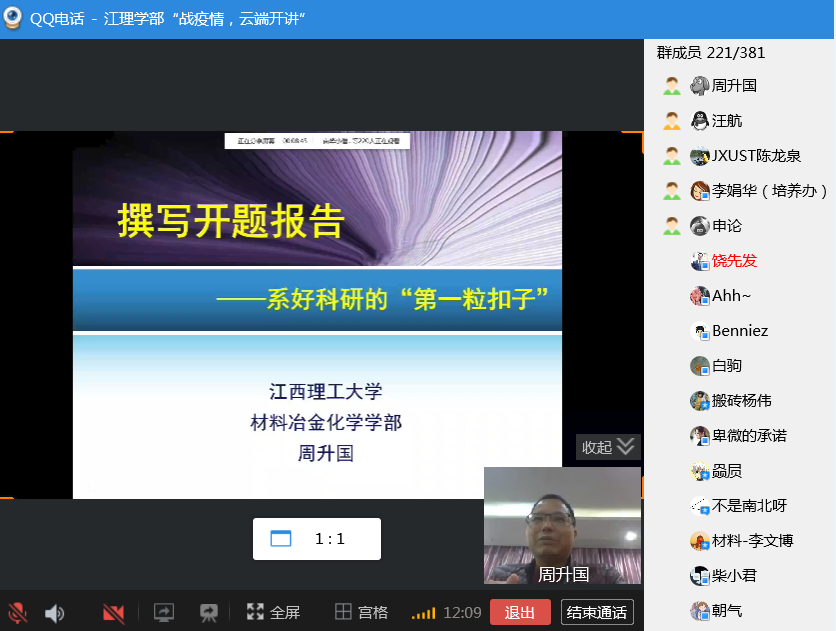Check the network signal strength bars

[423, 613]
